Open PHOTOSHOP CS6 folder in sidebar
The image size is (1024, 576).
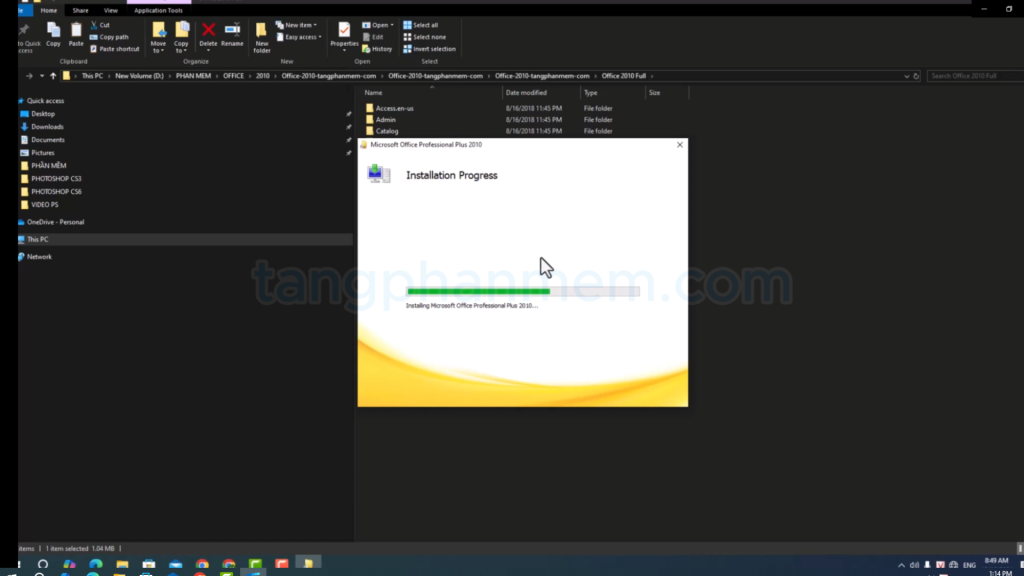pyautogui.click(x=56, y=191)
